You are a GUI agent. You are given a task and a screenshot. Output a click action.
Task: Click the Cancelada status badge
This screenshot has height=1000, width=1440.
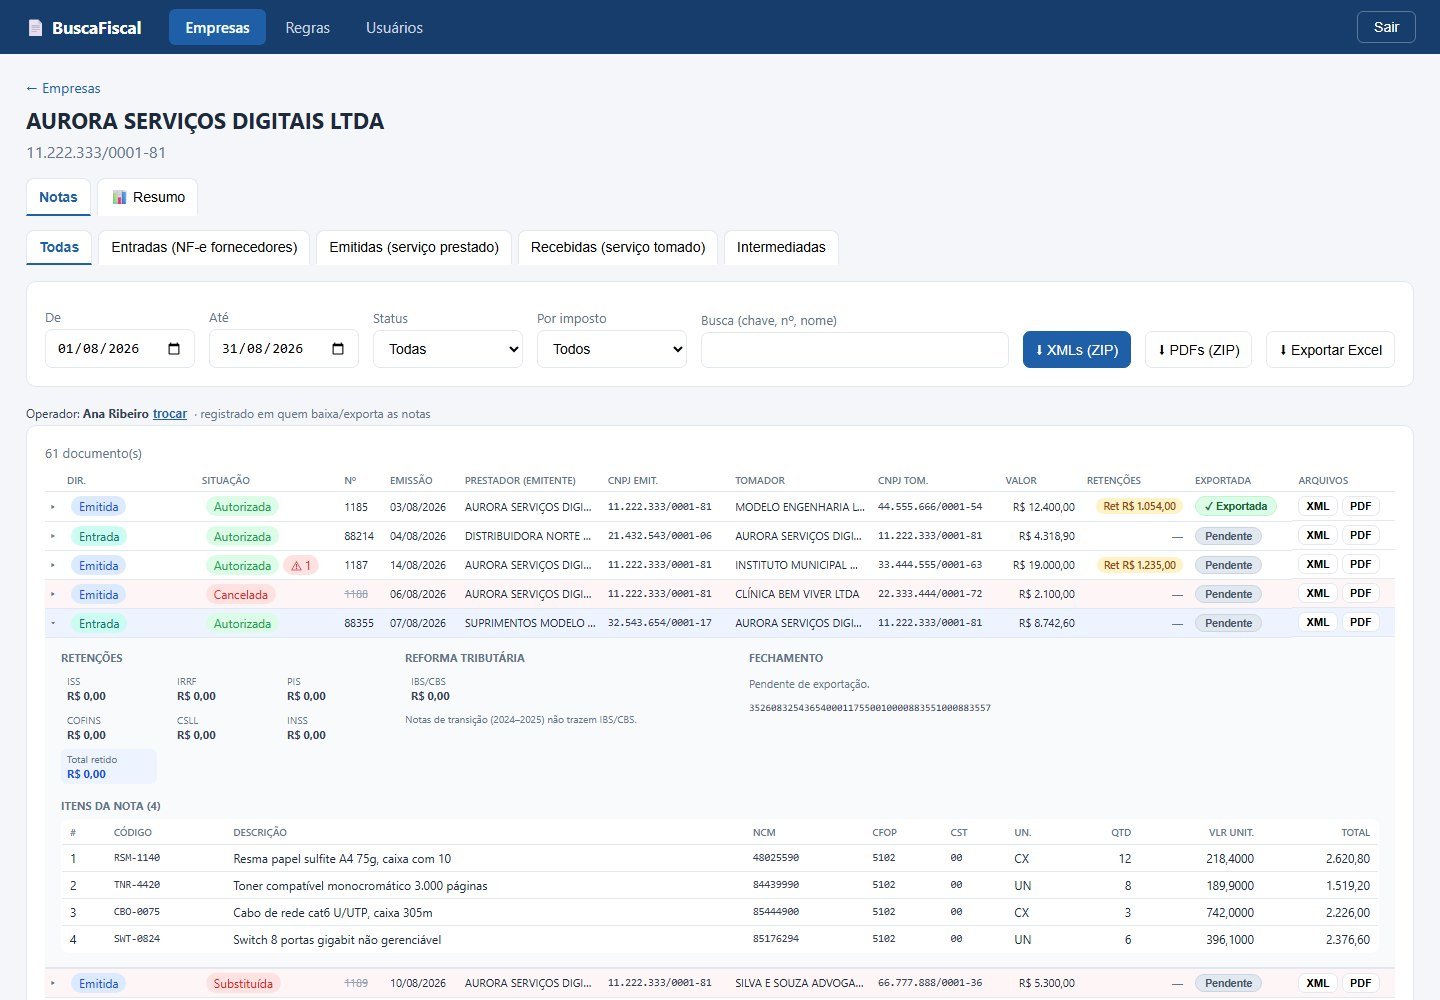coord(241,595)
